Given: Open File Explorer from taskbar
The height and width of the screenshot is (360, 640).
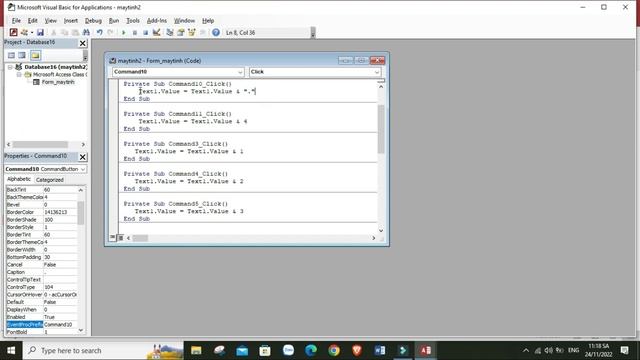Looking at the screenshot, I should [x=196, y=350].
